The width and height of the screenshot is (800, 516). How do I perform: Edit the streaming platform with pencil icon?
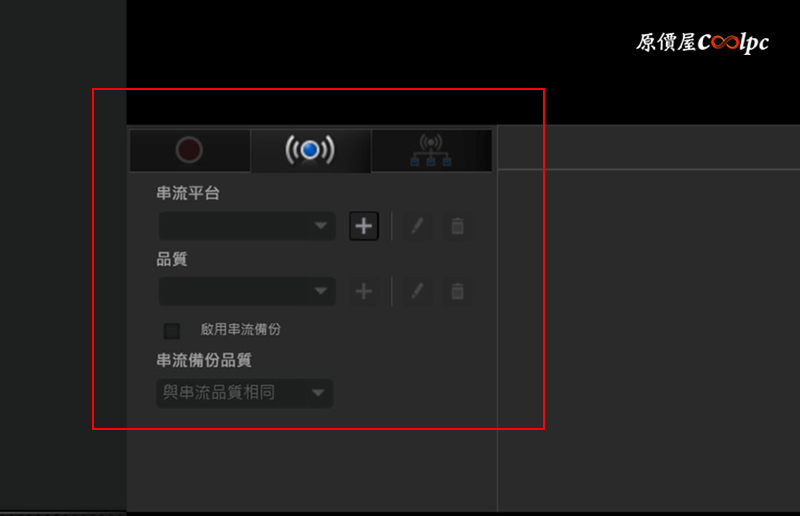417,226
